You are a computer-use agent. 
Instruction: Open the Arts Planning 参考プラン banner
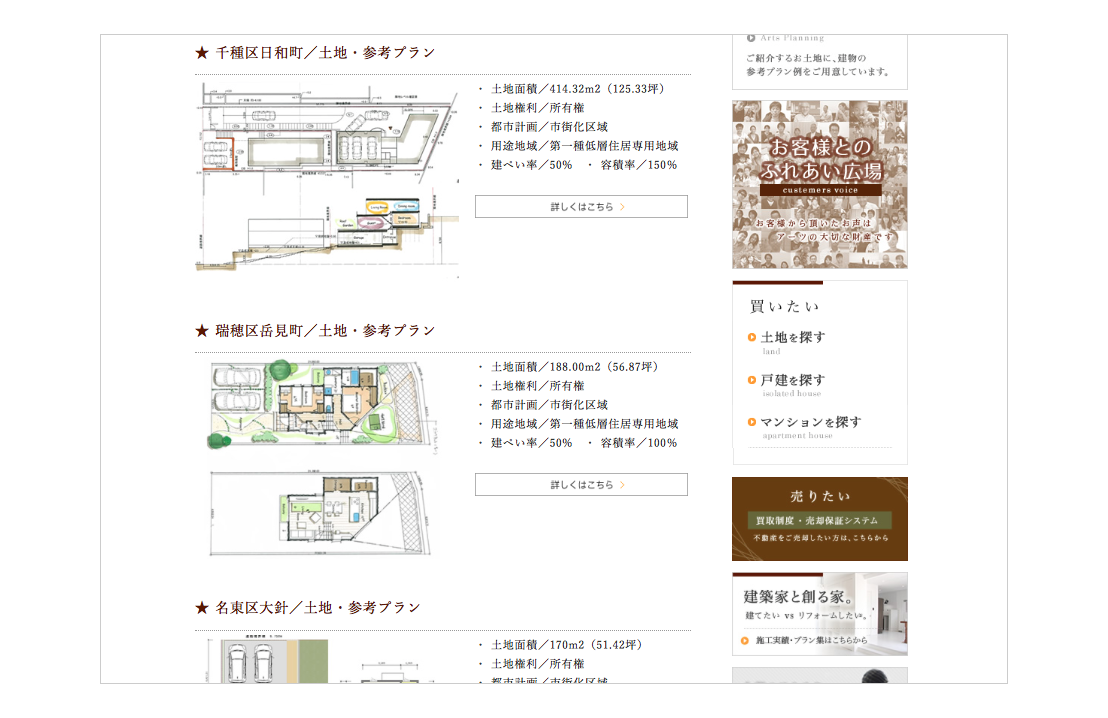(x=819, y=61)
